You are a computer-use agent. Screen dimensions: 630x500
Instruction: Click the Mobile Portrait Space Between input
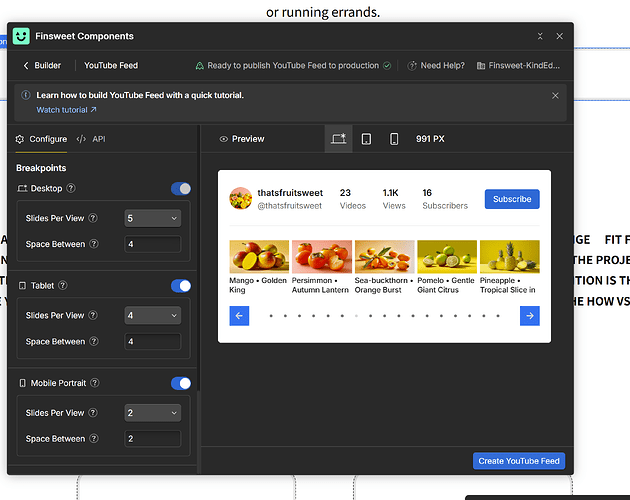tap(153, 439)
